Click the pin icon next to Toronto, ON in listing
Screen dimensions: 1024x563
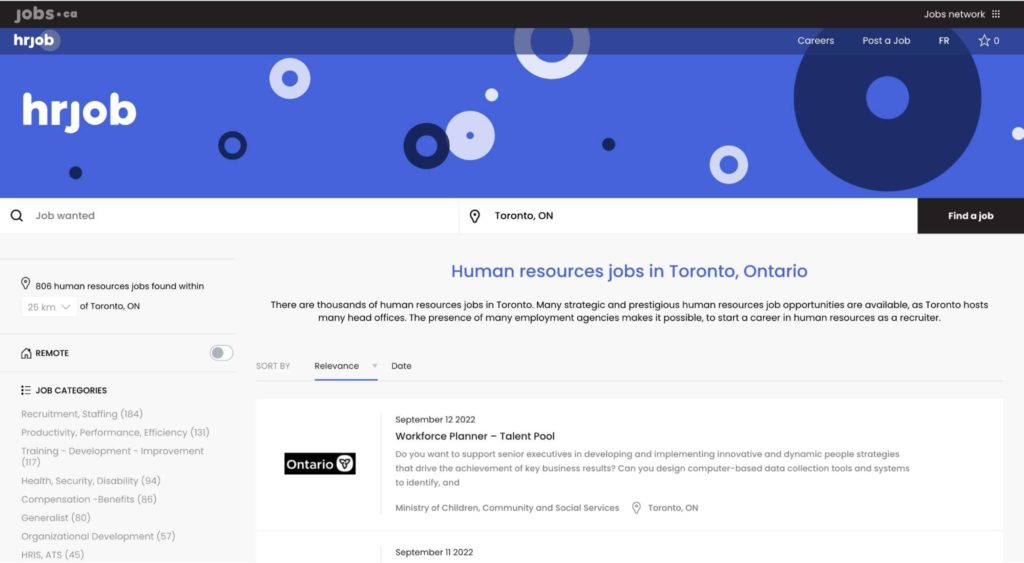click(x=637, y=507)
